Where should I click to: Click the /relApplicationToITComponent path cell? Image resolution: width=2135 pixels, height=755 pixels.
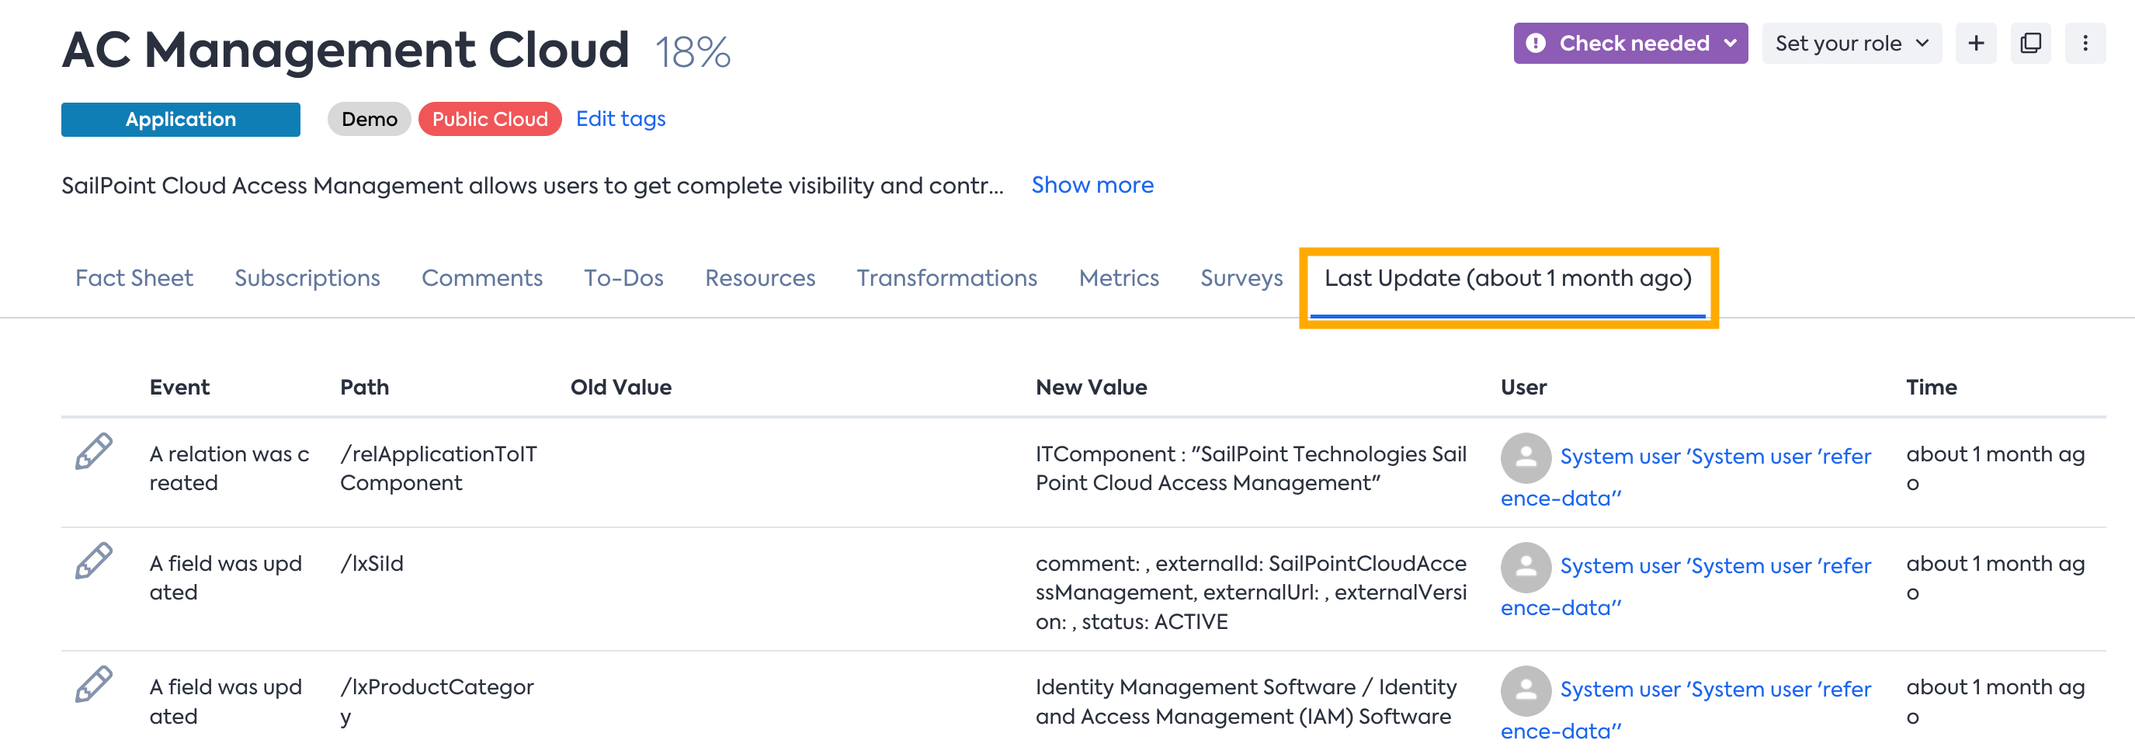coord(439,468)
